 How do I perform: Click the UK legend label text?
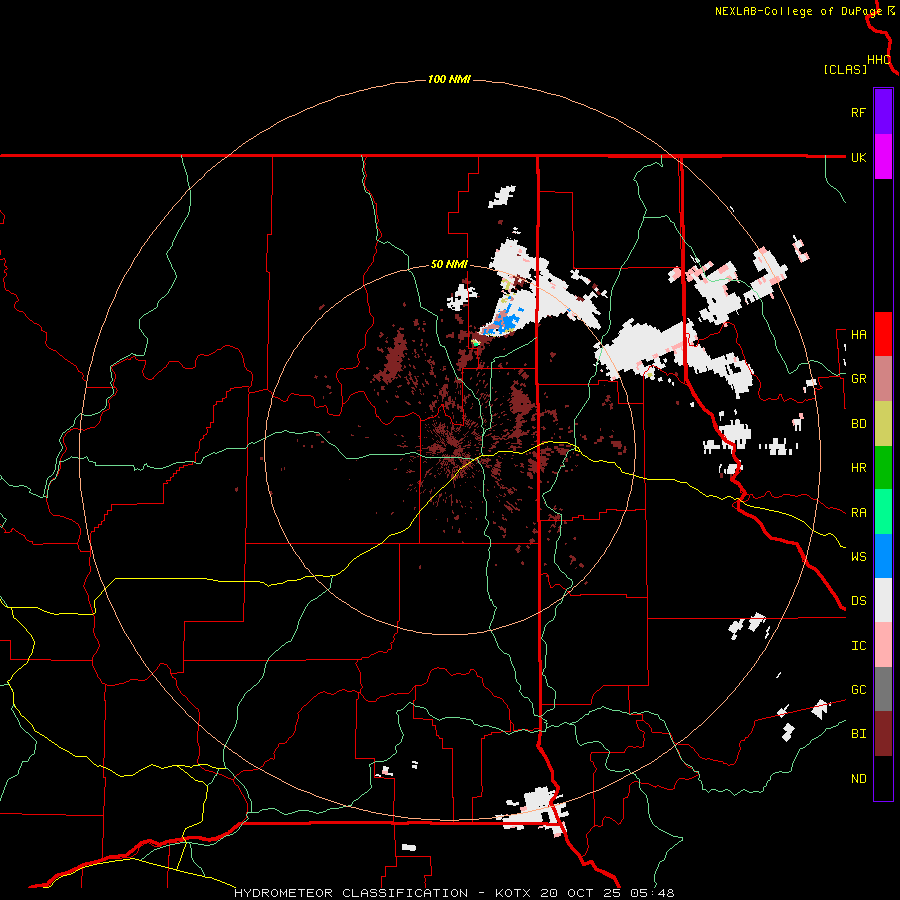(x=858, y=157)
